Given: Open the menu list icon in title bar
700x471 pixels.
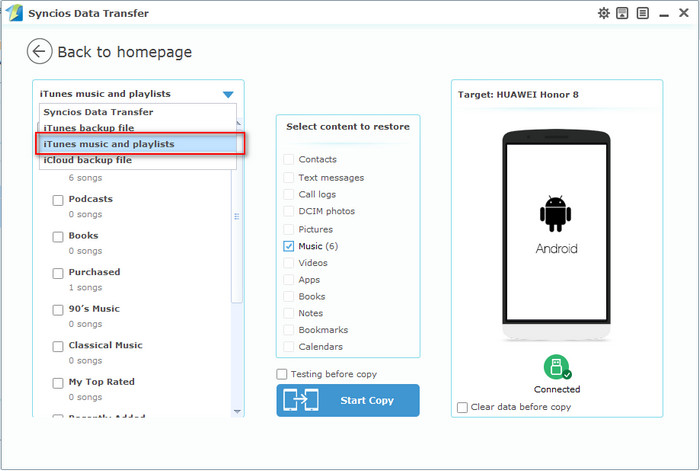Looking at the screenshot, I should tap(643, 13).
